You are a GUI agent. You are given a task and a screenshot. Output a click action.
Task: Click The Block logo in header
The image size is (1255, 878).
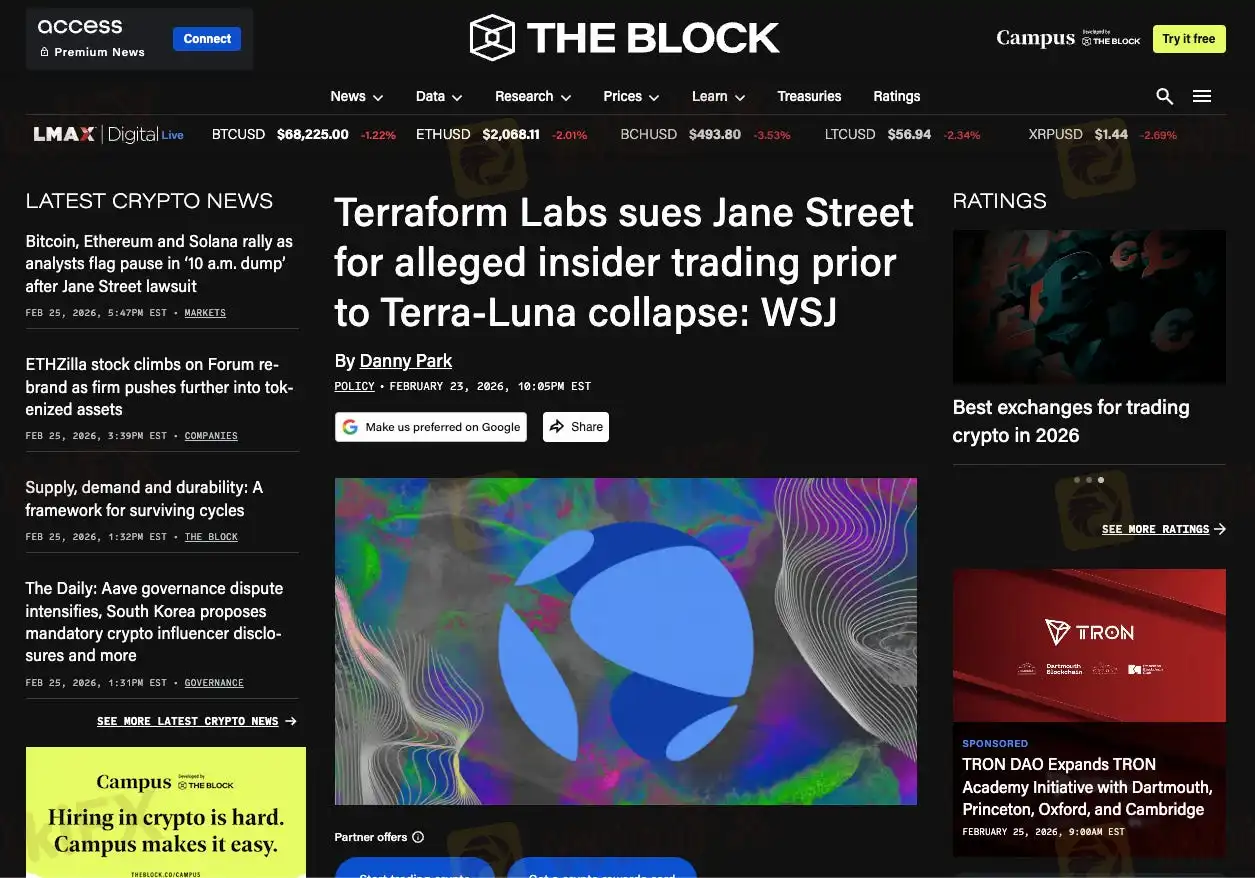point(625,38)
